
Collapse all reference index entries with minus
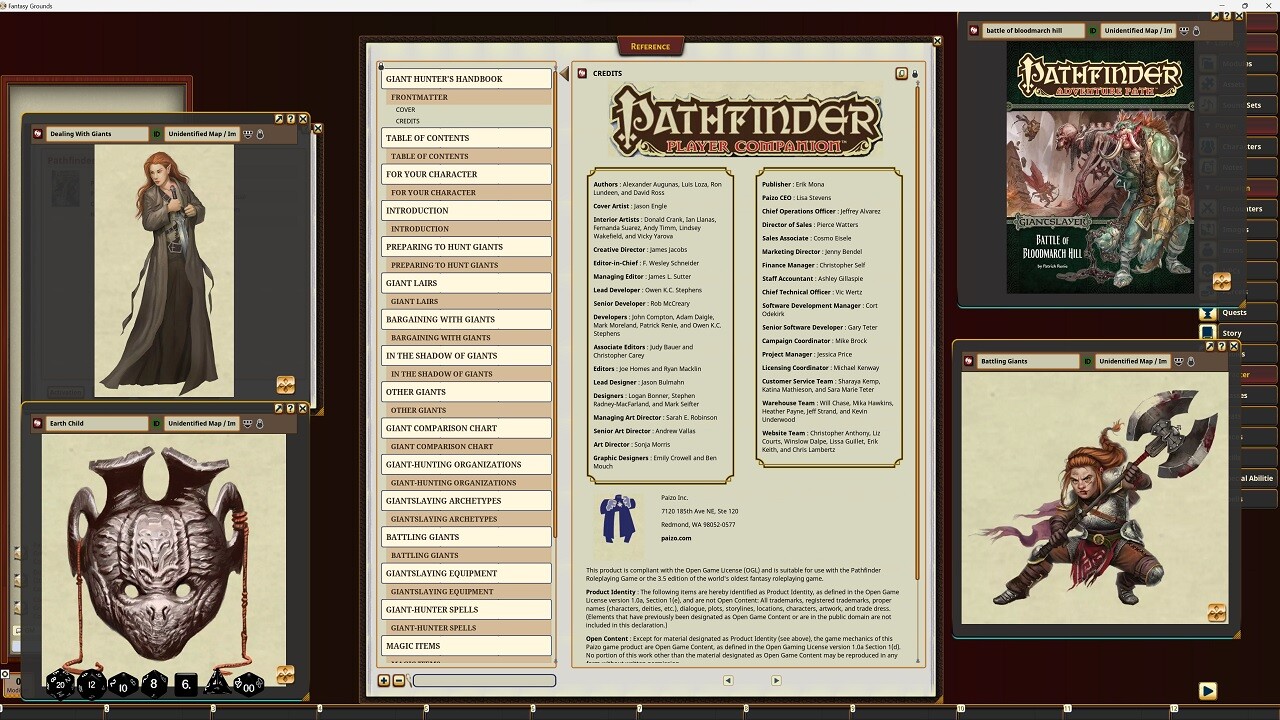tap(398, 681)
